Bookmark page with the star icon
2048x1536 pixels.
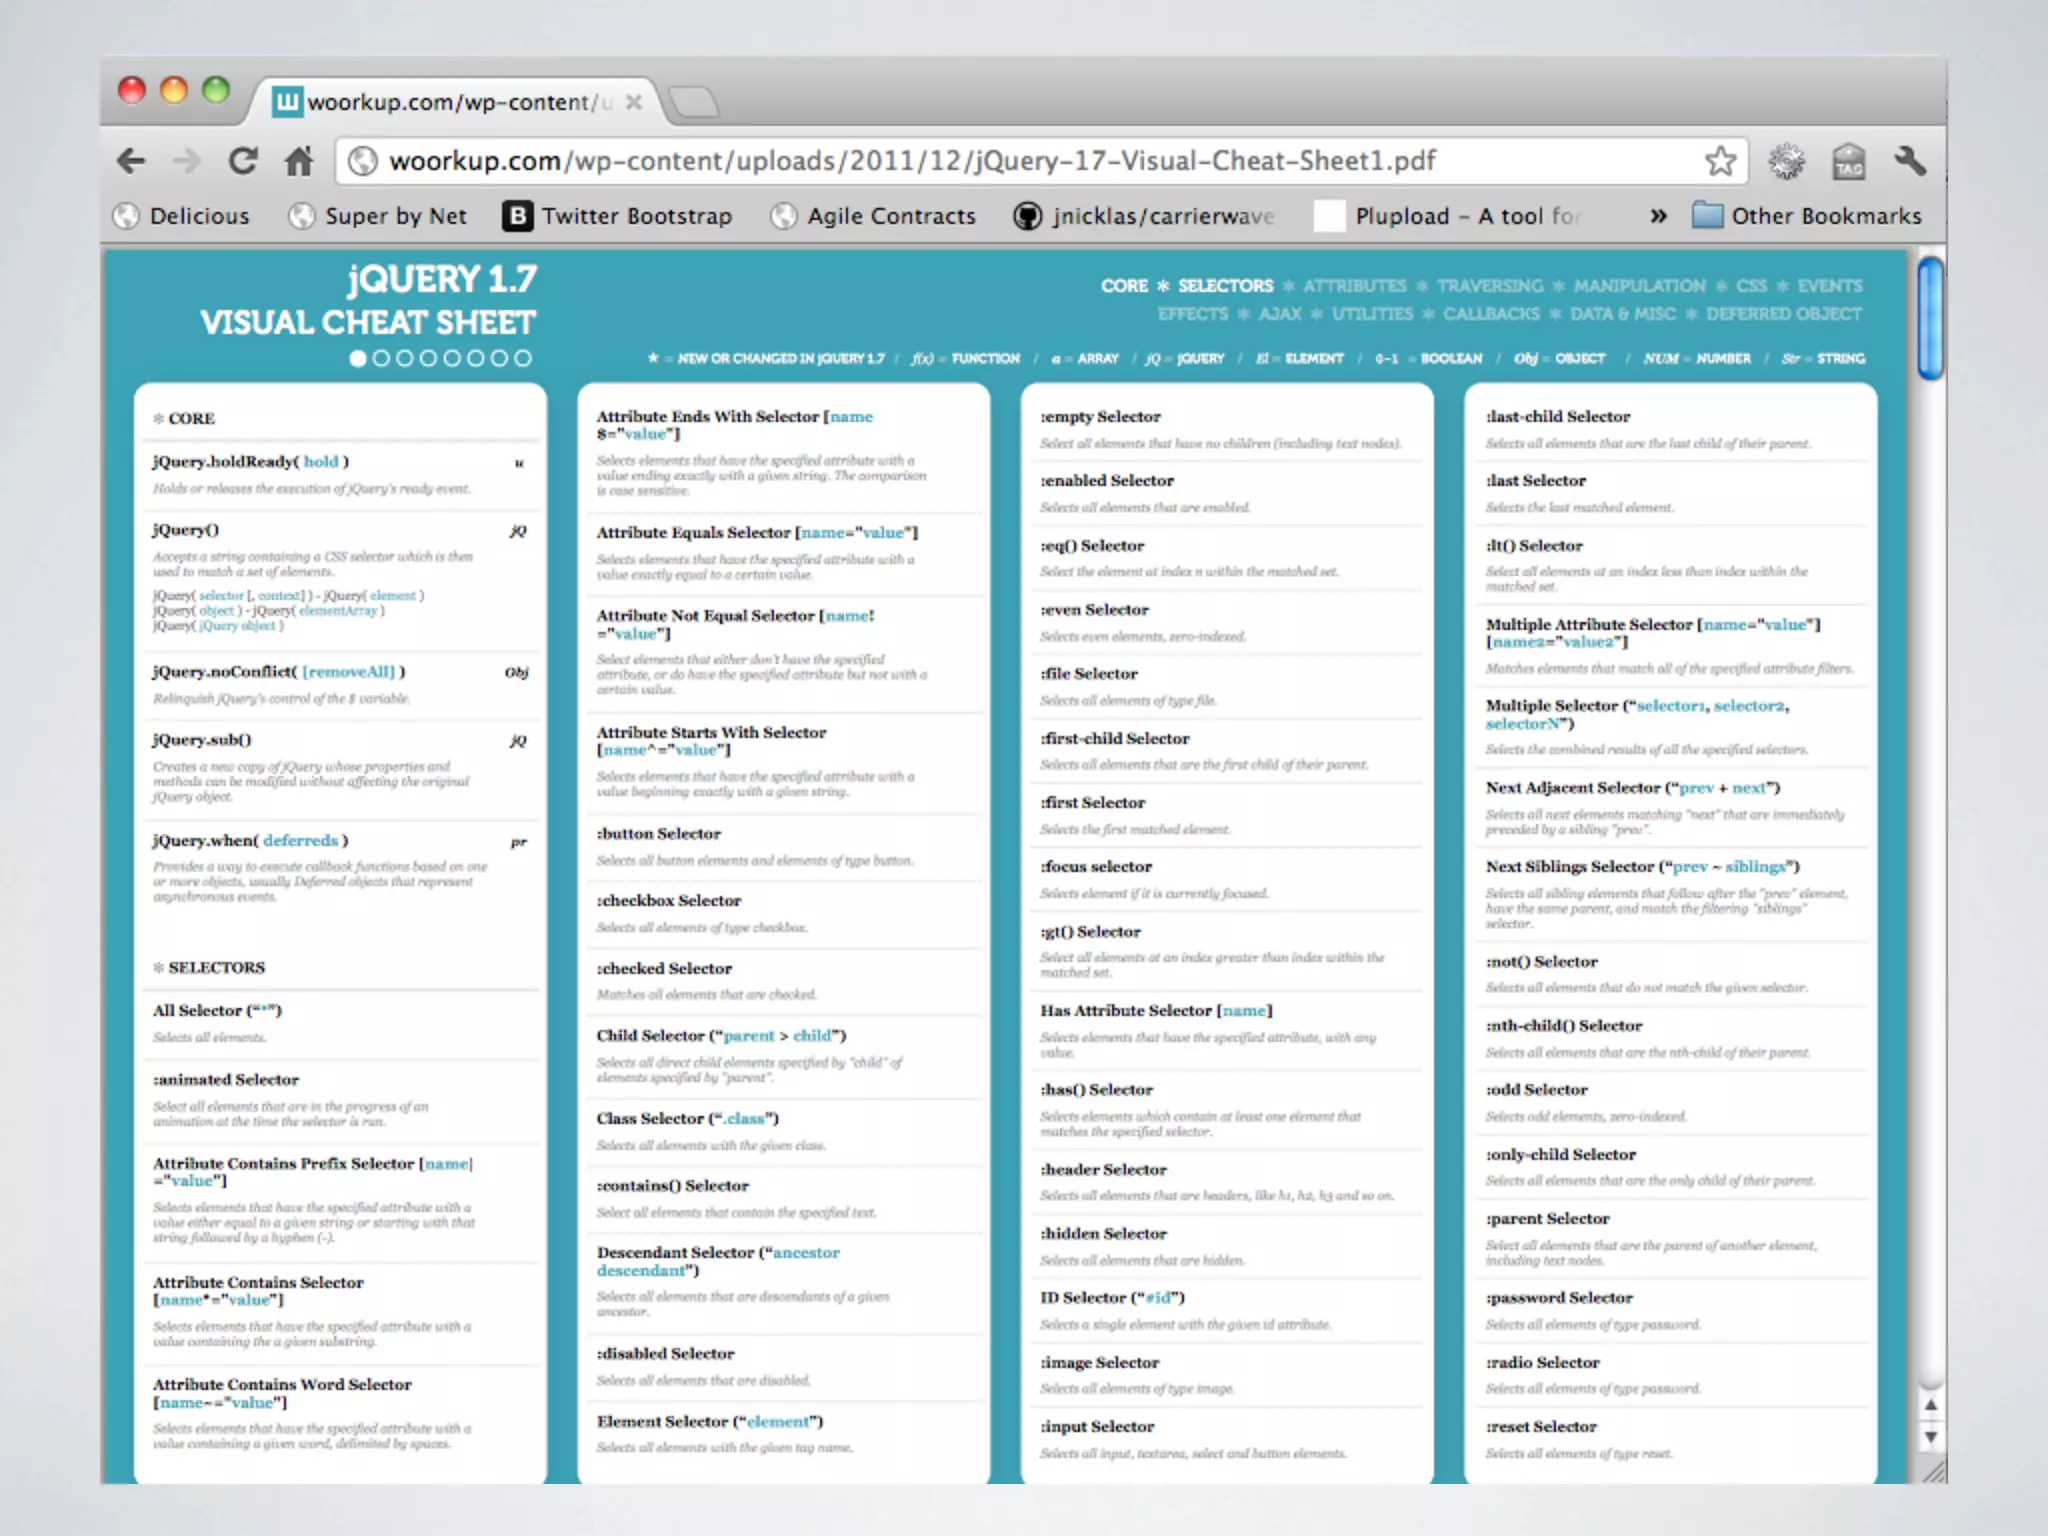(1720, 161)
